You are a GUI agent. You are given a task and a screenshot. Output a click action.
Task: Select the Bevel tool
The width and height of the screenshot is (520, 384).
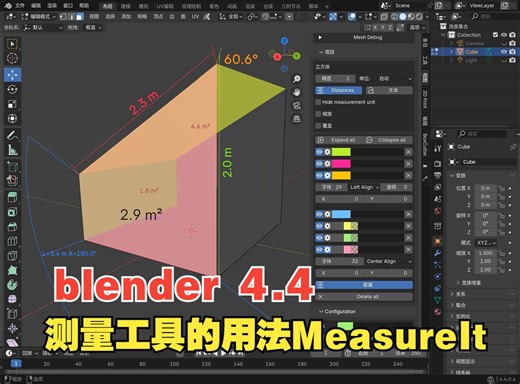(x=12, y=227)
